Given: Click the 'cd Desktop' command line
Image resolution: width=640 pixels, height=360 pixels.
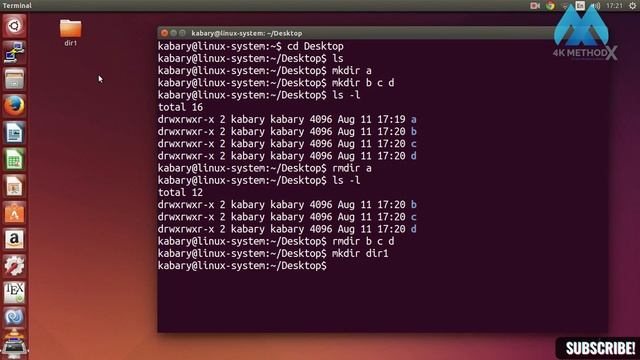Looking at the screenshot, I should (x=251, y=46).
